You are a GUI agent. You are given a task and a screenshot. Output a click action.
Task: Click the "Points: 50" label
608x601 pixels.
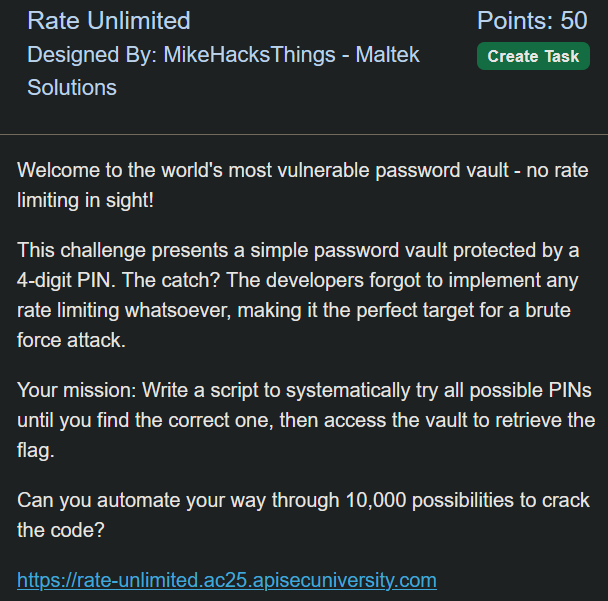coord(532,21)
